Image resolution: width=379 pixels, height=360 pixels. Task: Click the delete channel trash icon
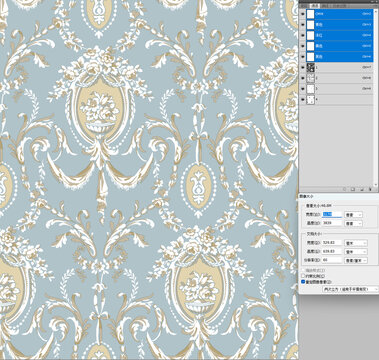coord(370,189)
